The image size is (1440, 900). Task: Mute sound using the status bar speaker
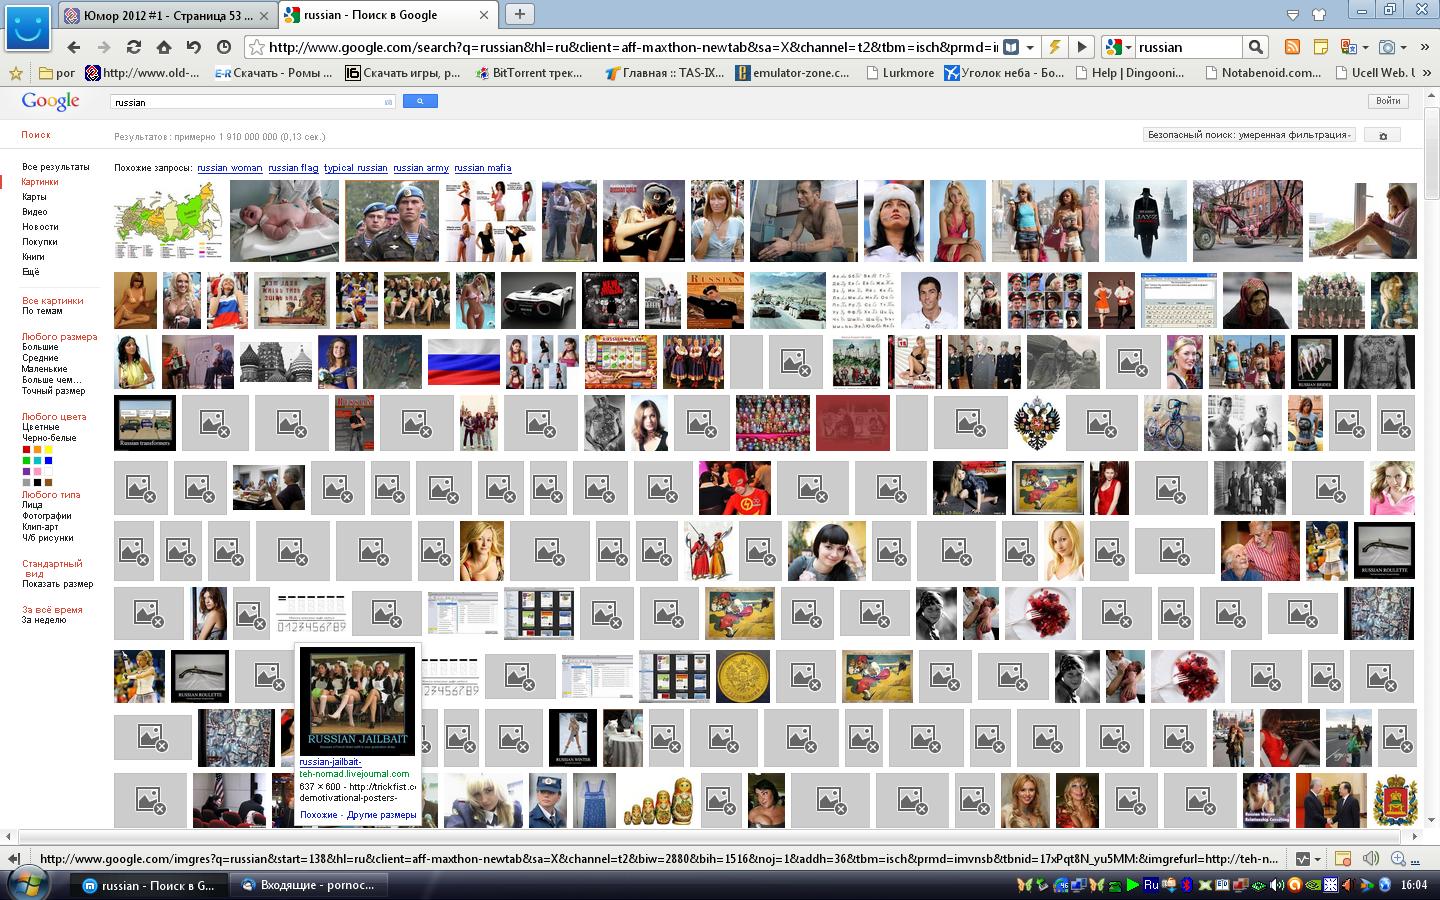[1371, 859]
